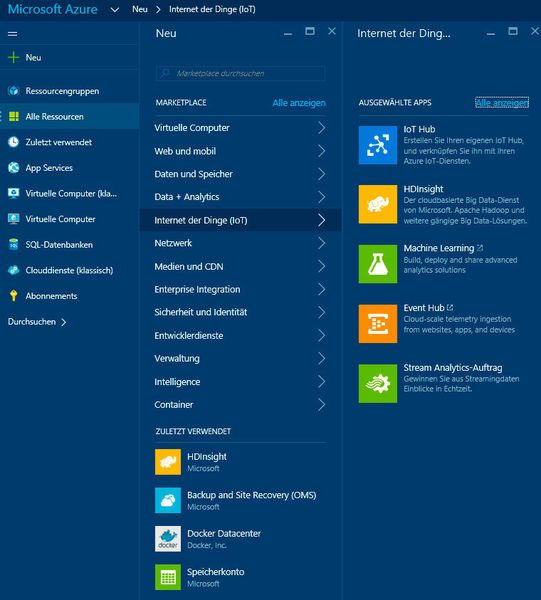Click Backup and Site Recovery (OMS) text

pyautogui.click(x=251, y=495)
